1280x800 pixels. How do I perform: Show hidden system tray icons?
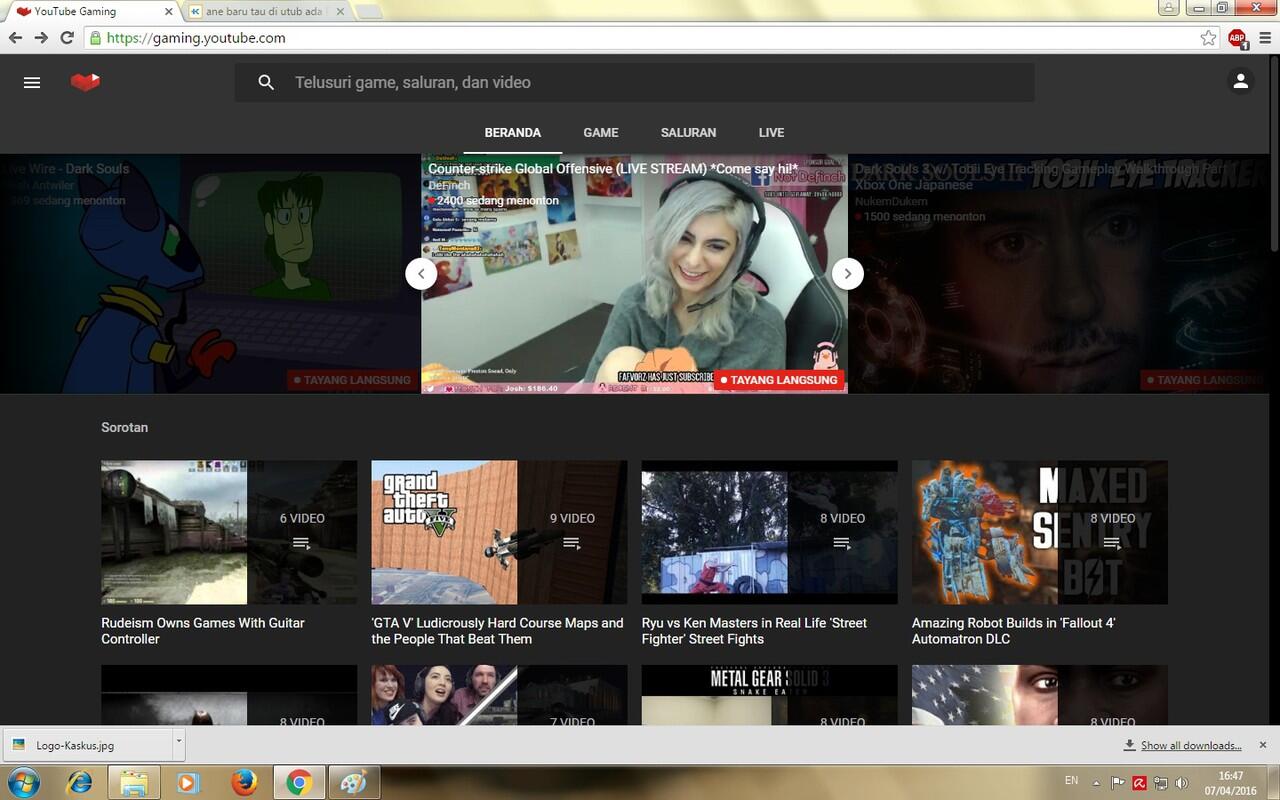click(x=1098, y=783)
